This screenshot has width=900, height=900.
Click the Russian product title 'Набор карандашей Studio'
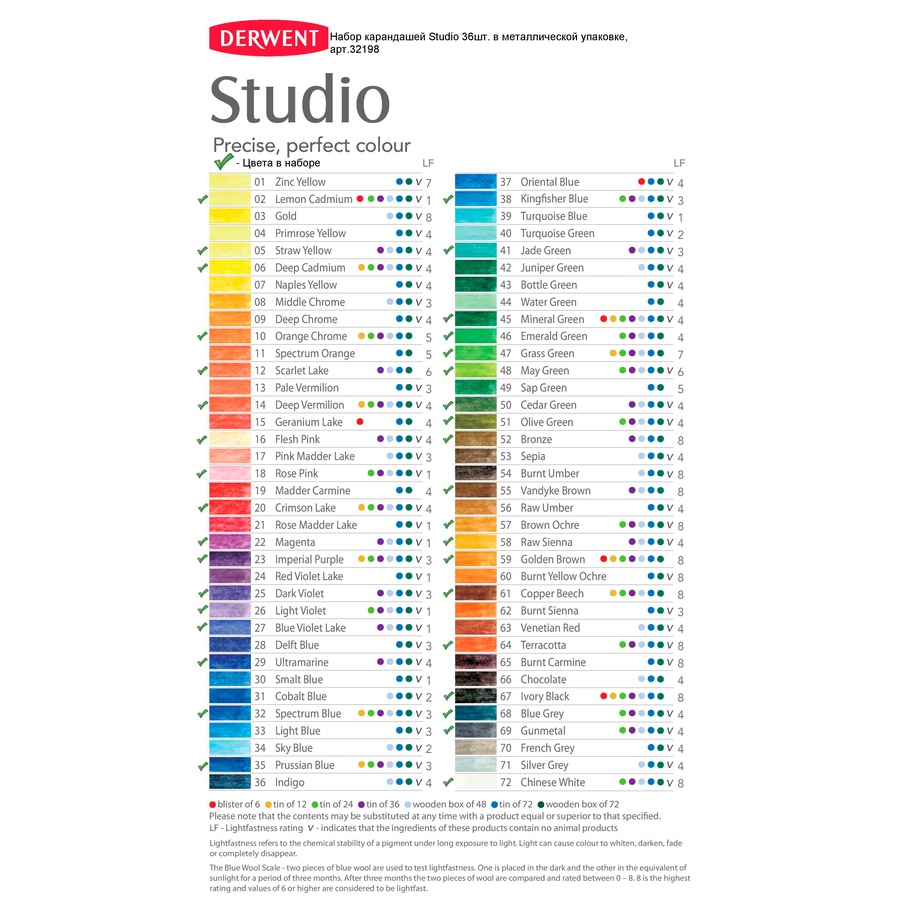pos(478,42)
